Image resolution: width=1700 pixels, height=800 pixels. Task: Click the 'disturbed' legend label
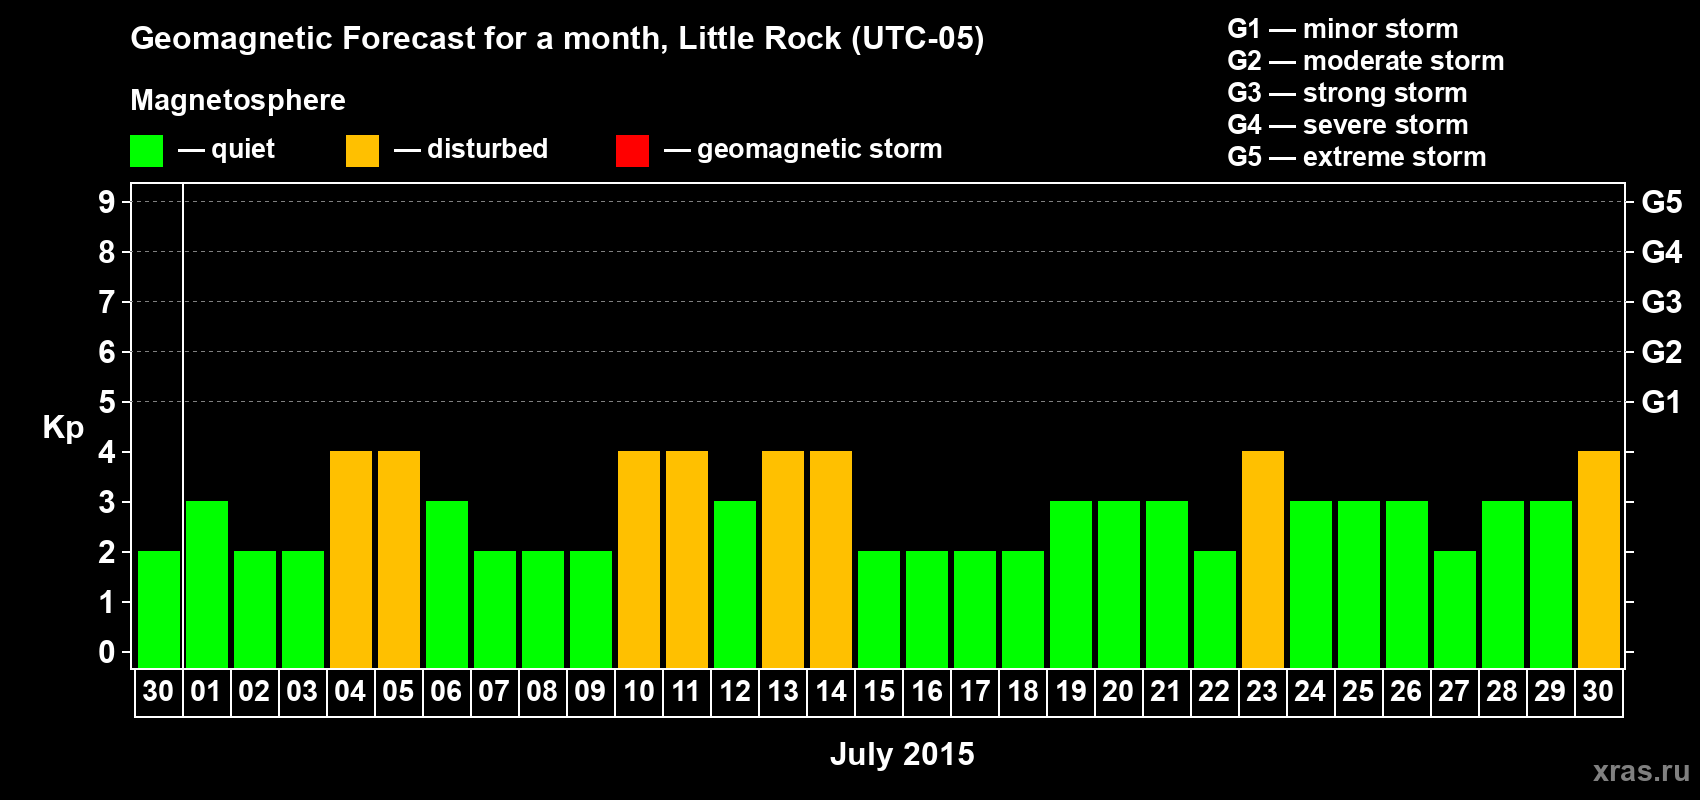pos(487,149)
